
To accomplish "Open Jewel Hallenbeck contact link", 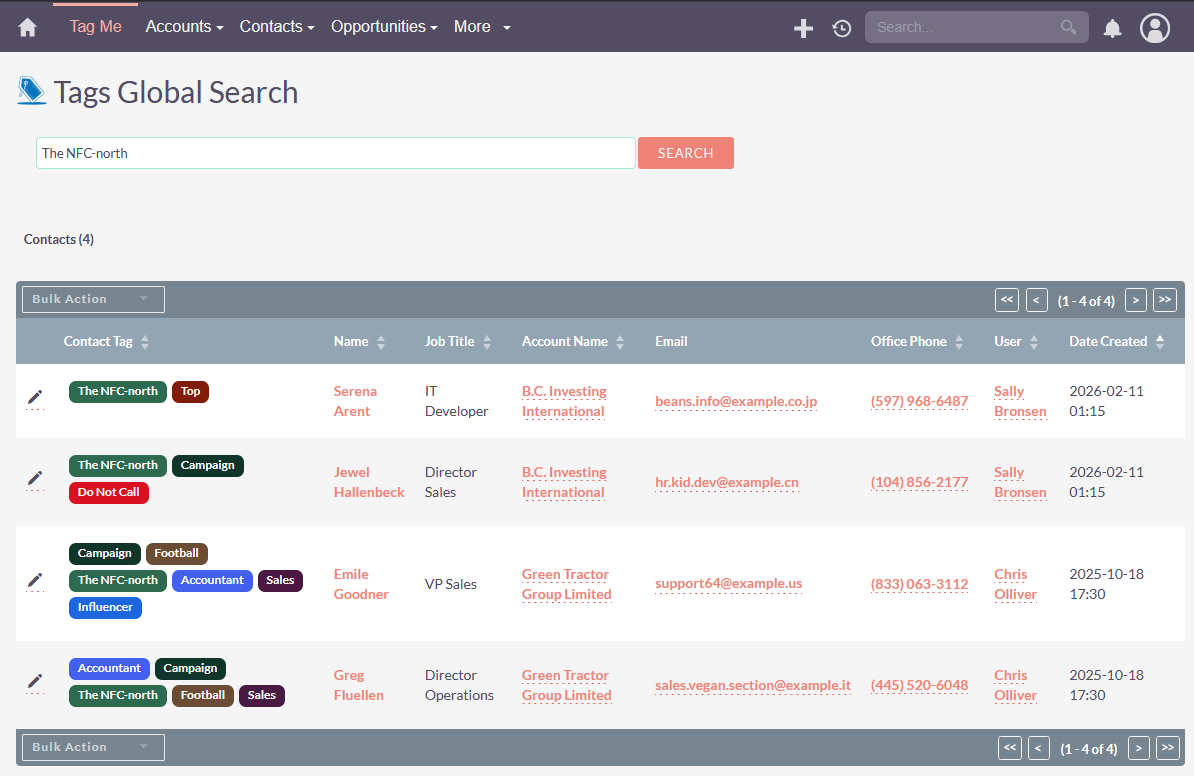I will click(x=369, y=482).
